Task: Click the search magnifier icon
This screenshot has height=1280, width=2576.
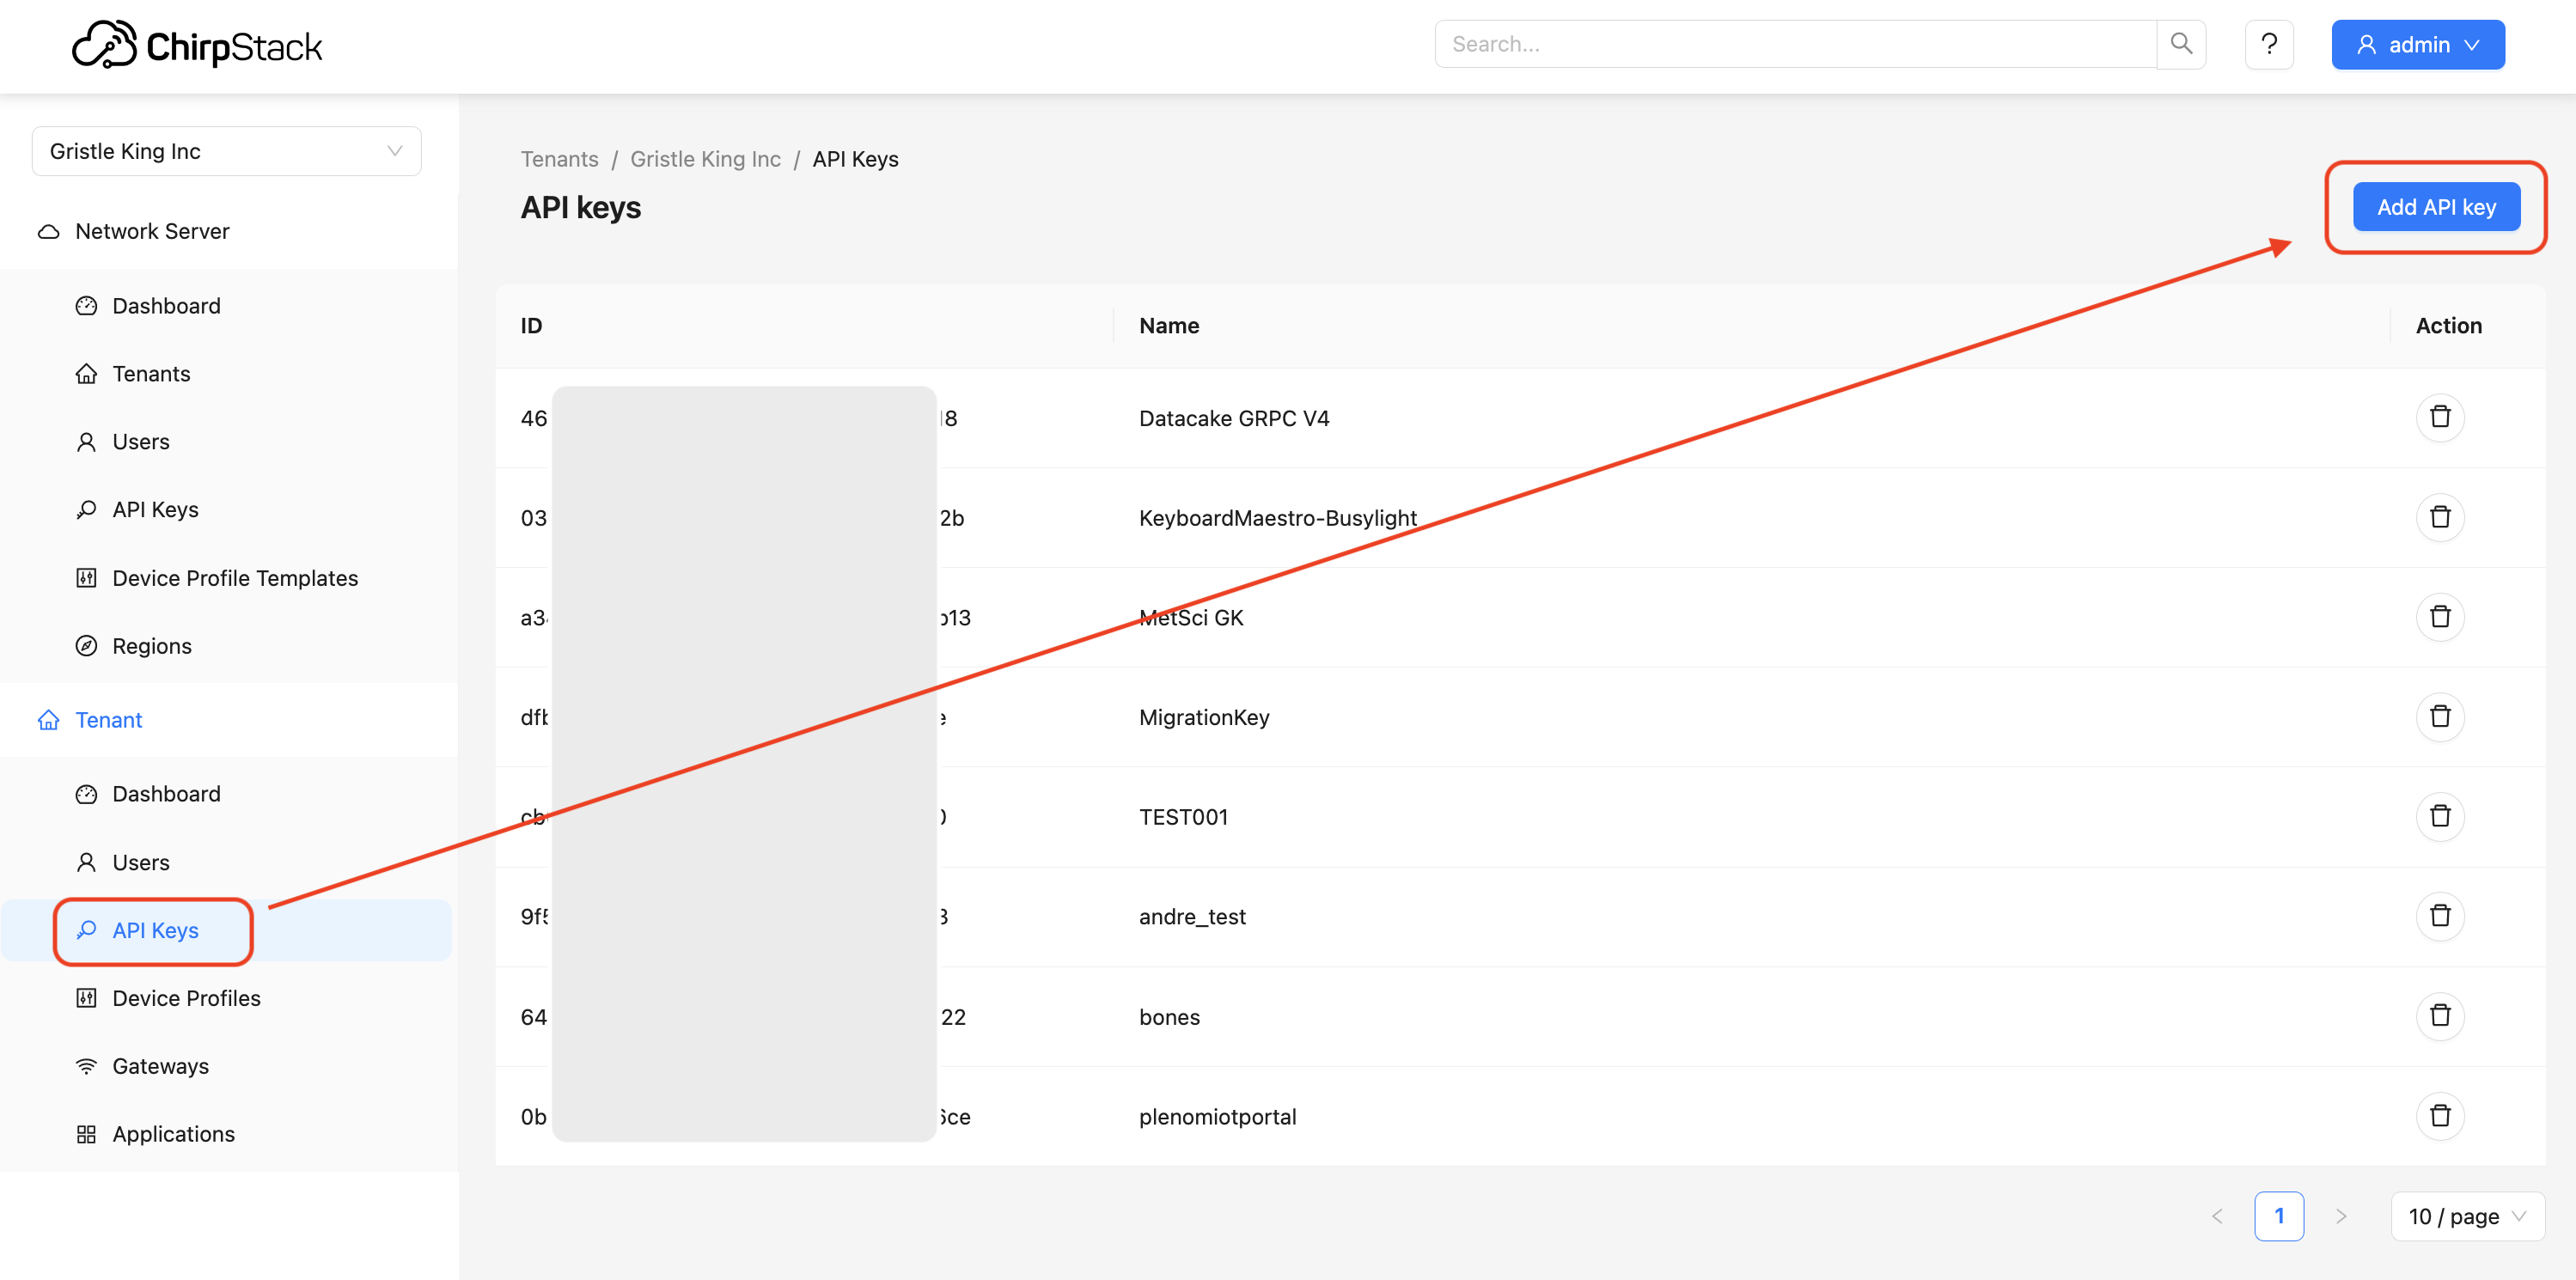Action: pyautogui.click(x=2181, y=44)
